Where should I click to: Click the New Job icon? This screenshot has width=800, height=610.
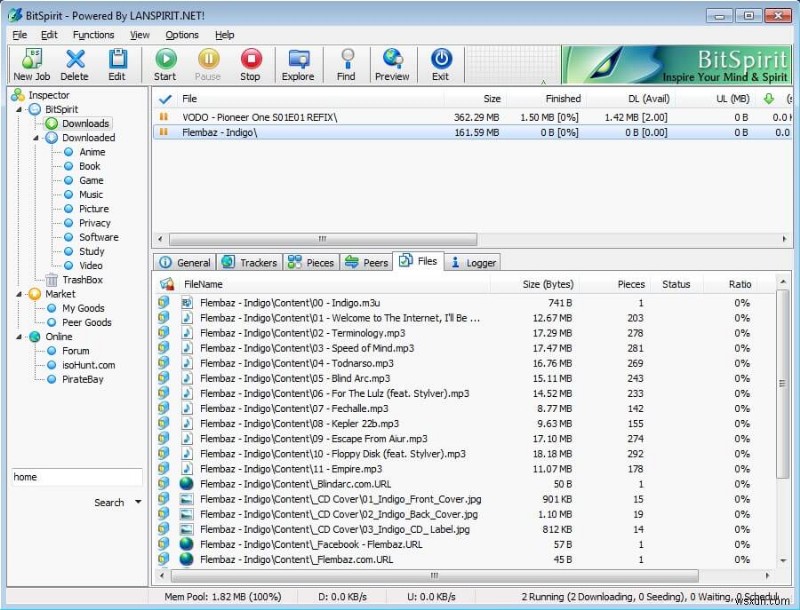(x=31, y=63)
